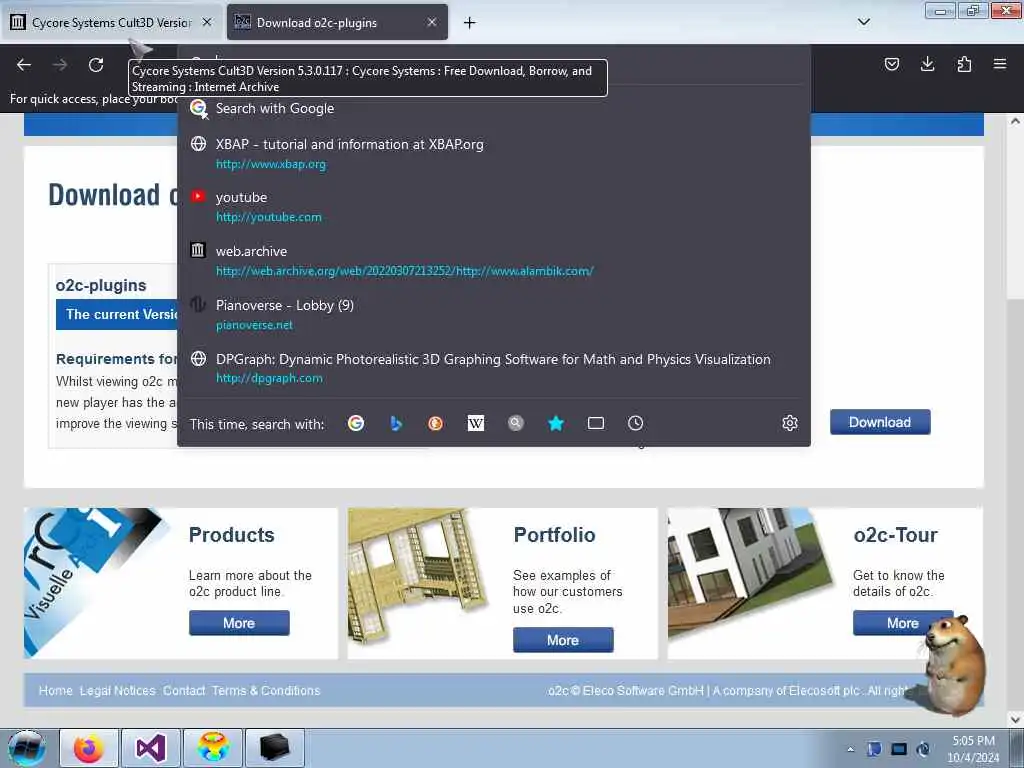
Task: Click More under o2c-Tour
Action: click(x=903, y=623)
